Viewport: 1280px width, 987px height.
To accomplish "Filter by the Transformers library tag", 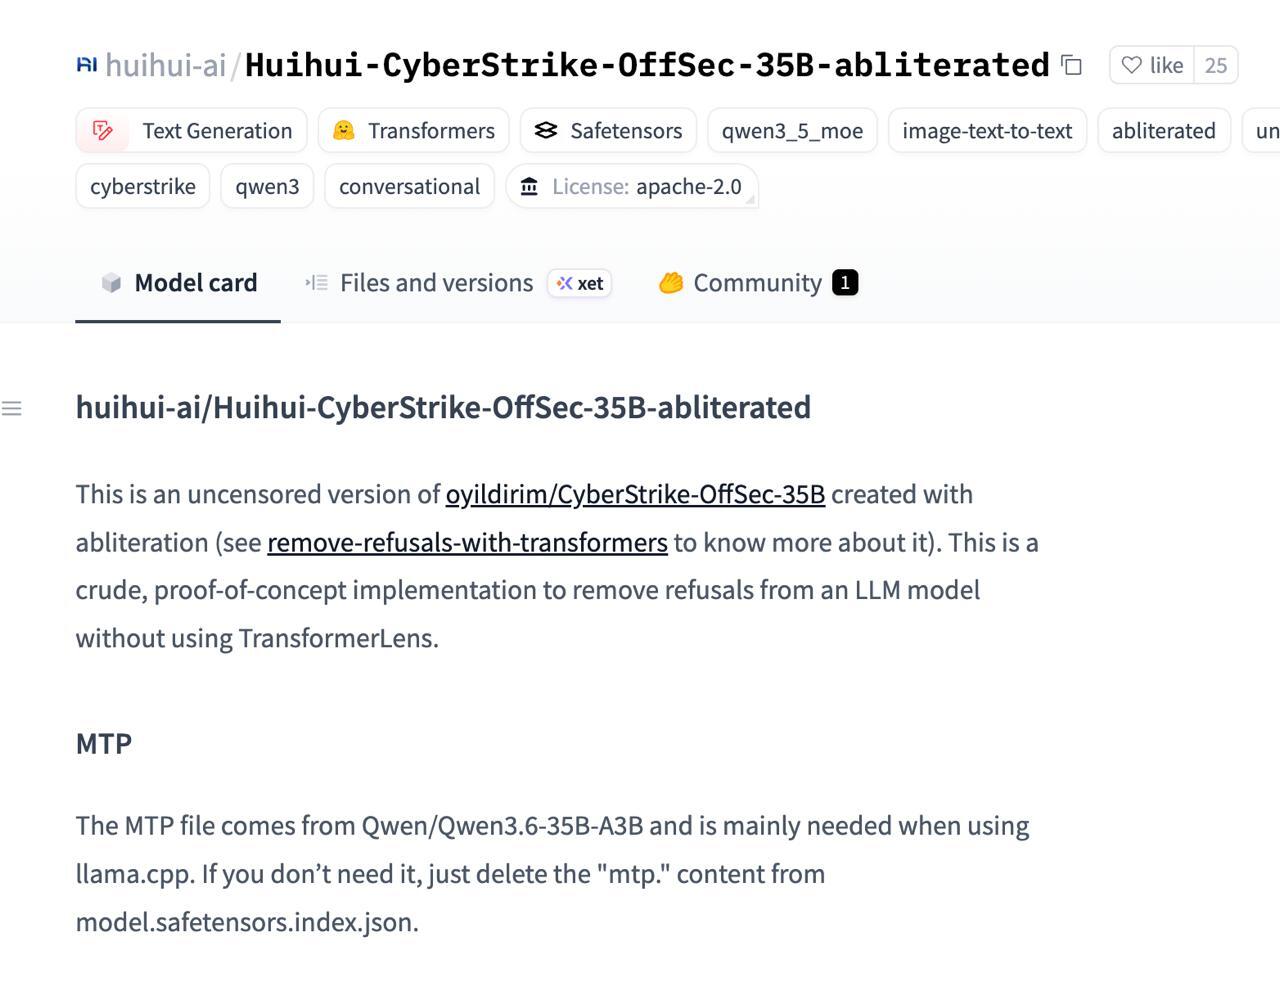I will 414,131.
